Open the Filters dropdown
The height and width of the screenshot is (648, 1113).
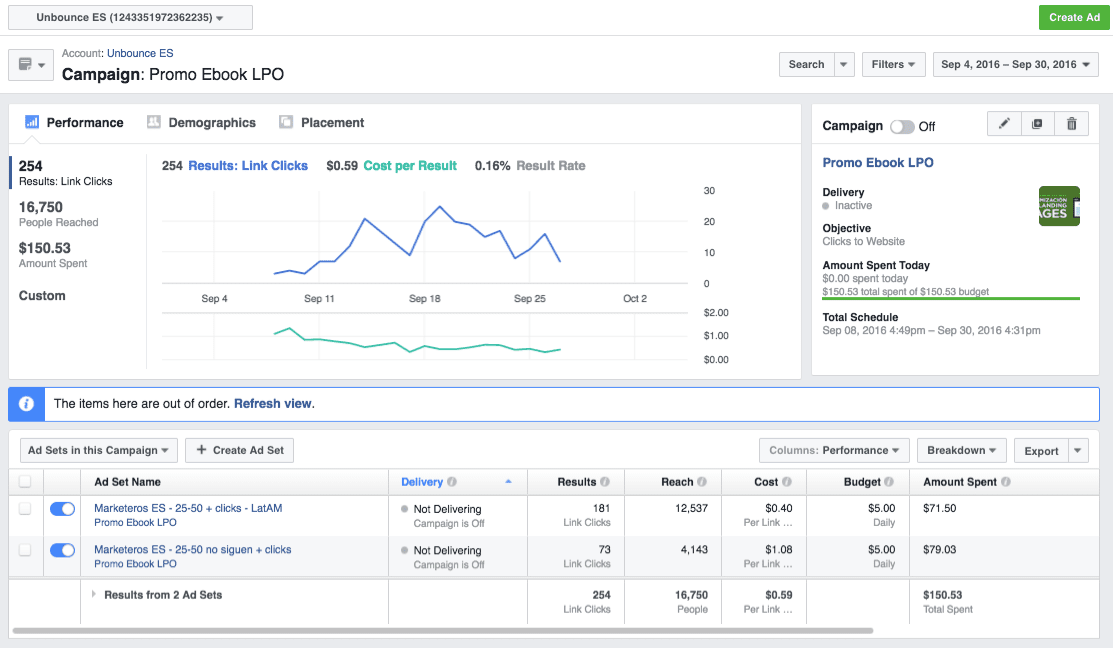(894, 65)
